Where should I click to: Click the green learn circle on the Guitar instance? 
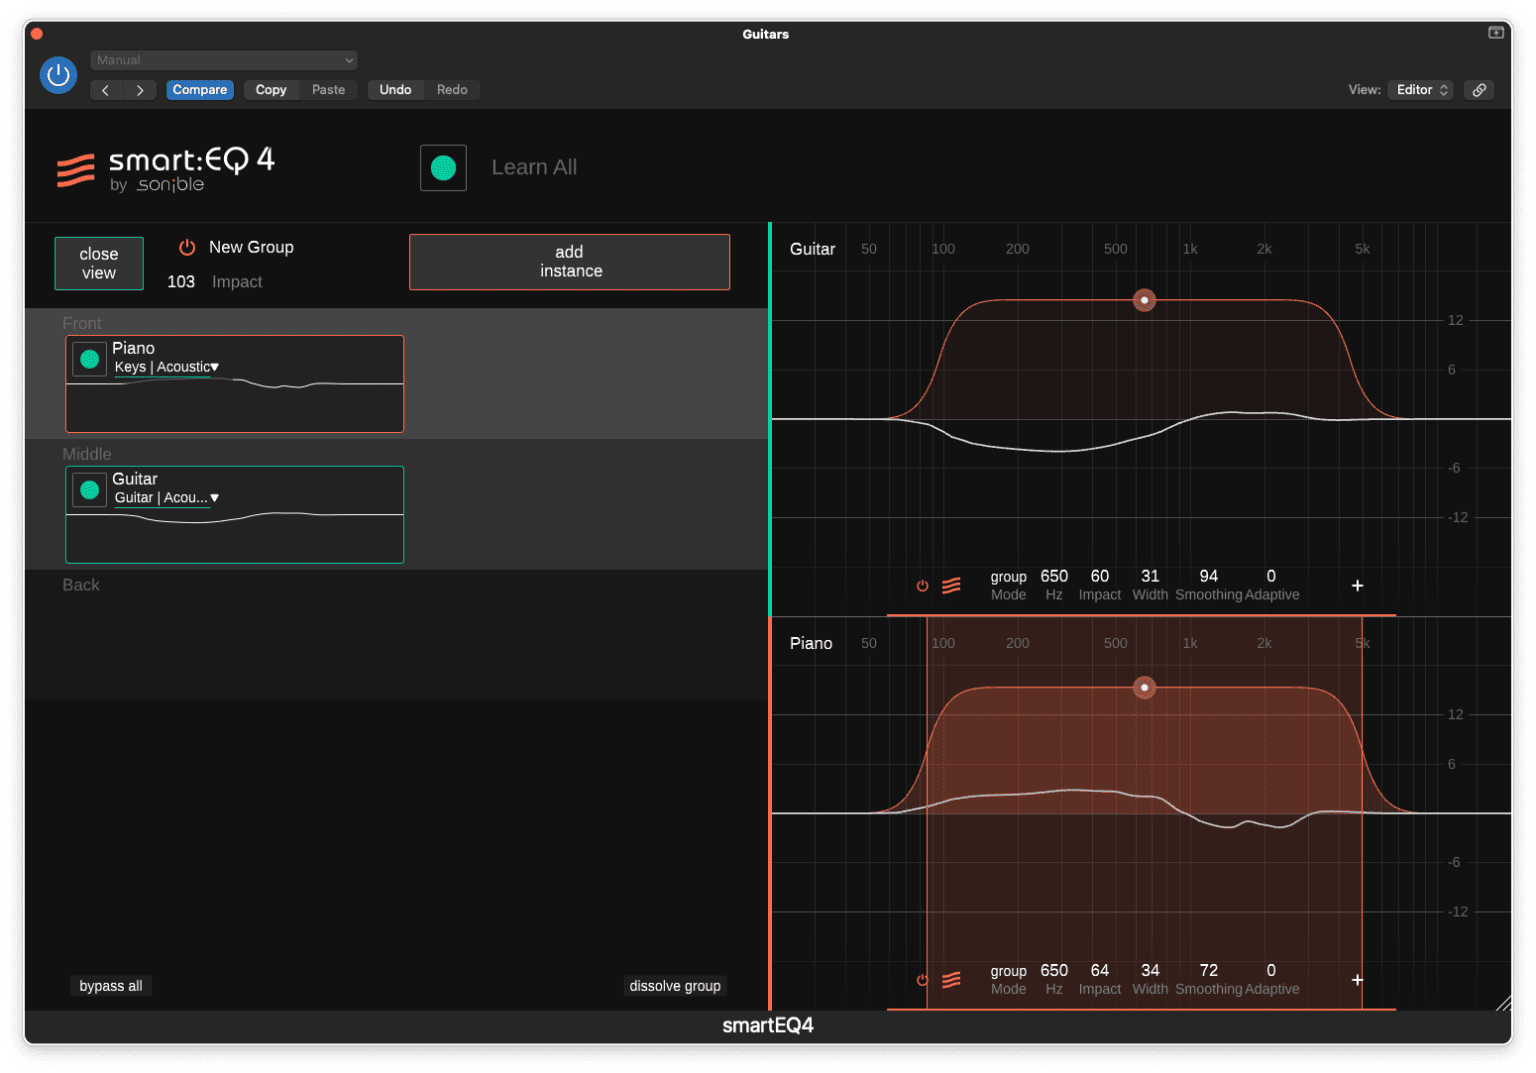click(89, 489)
